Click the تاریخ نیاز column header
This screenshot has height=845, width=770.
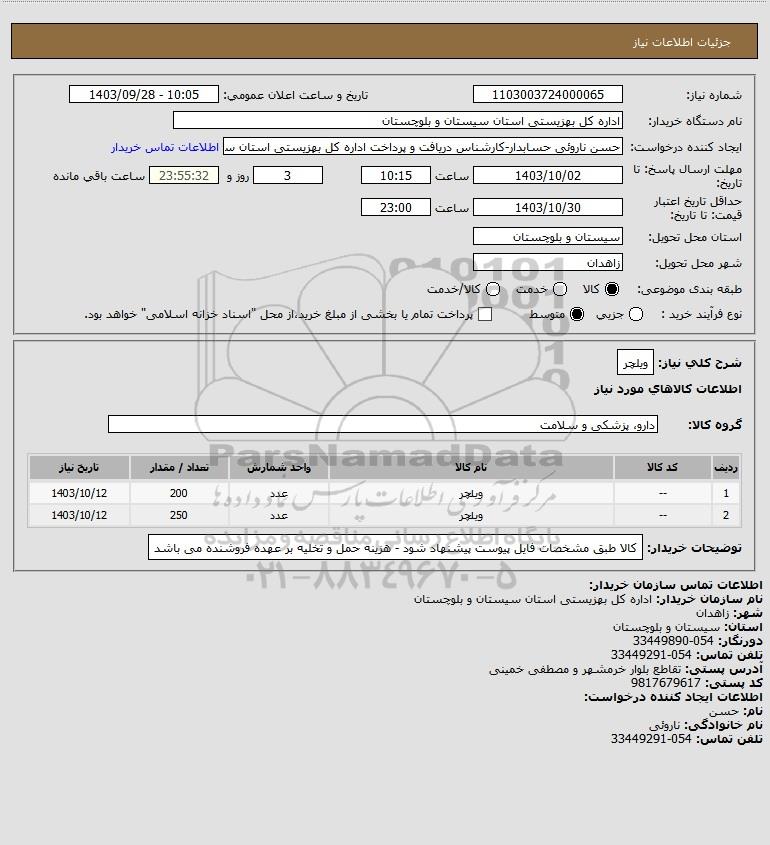(x=79, y=468)
